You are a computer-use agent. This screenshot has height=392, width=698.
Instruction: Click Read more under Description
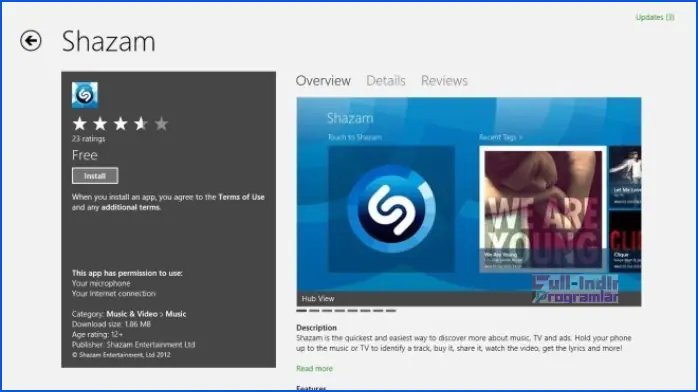[x=314, y=368]
